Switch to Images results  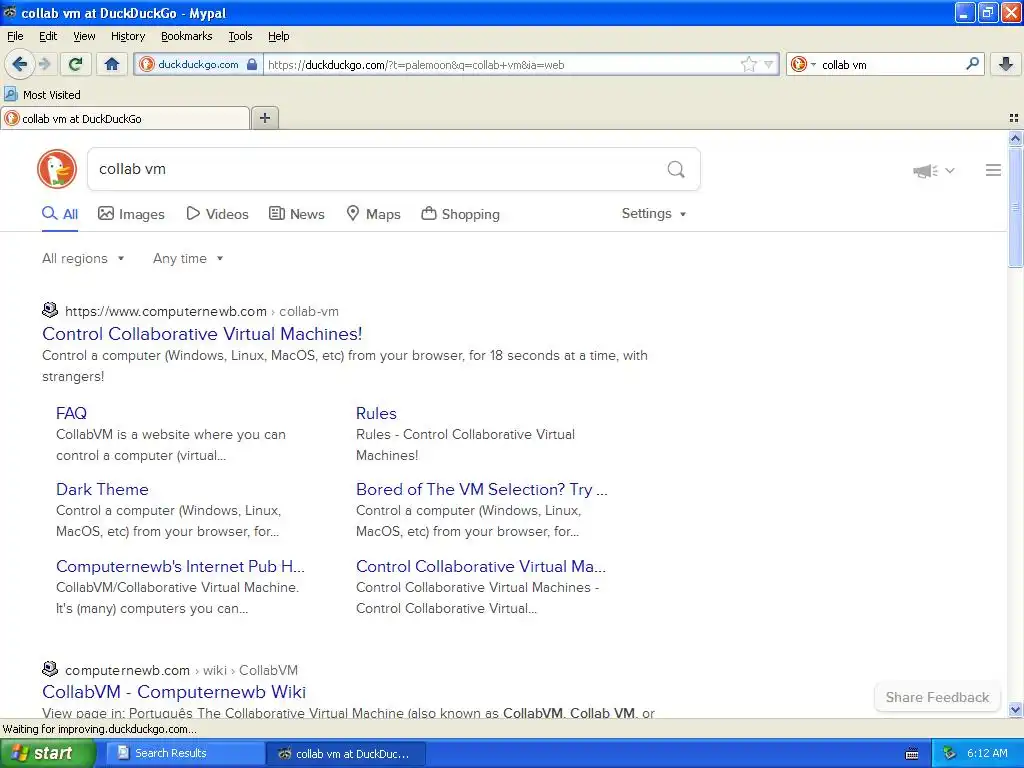coord(131,214)
